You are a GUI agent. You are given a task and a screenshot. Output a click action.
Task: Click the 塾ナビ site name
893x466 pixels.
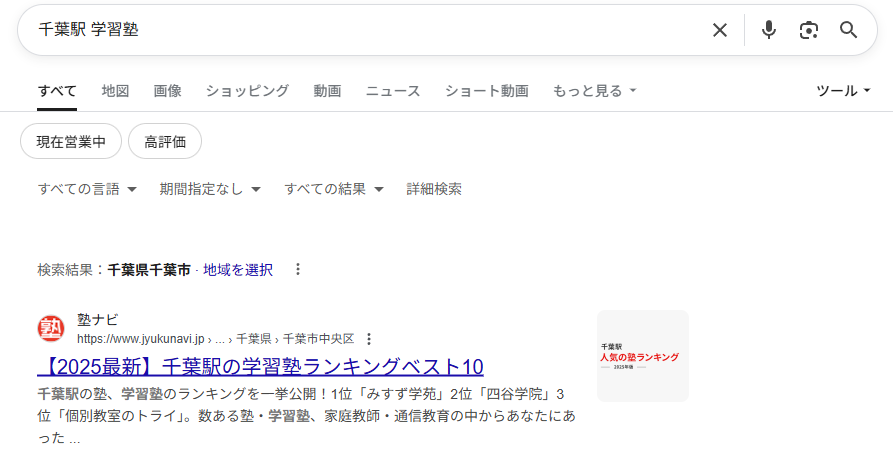pos(97,320)
